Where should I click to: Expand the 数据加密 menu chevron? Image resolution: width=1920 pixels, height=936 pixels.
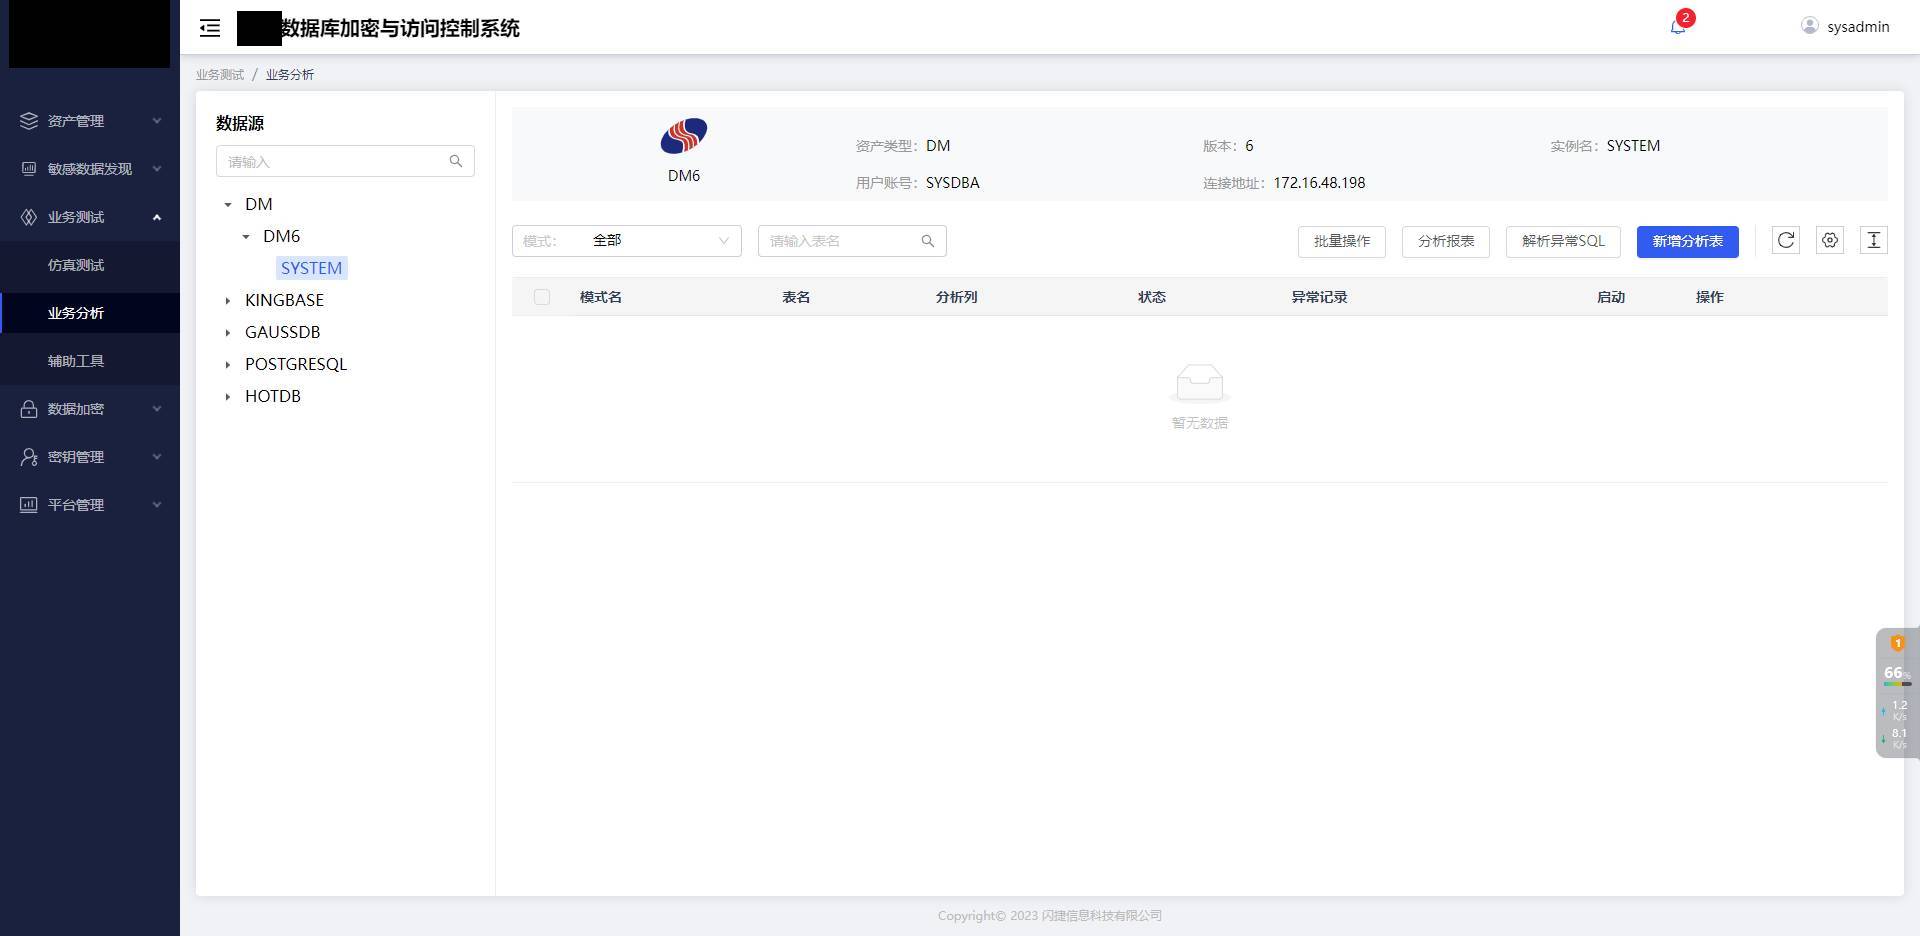(157, 409)
